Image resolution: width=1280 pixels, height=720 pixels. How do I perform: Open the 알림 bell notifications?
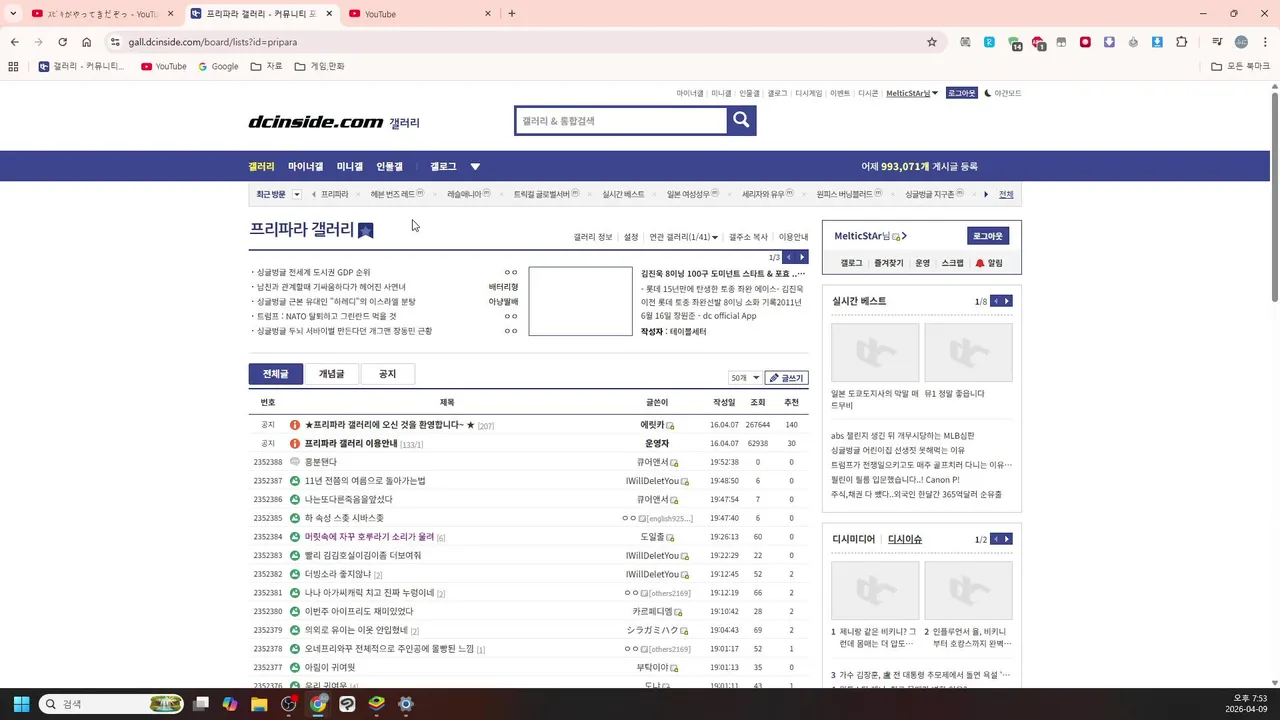[x=989, y=263]
